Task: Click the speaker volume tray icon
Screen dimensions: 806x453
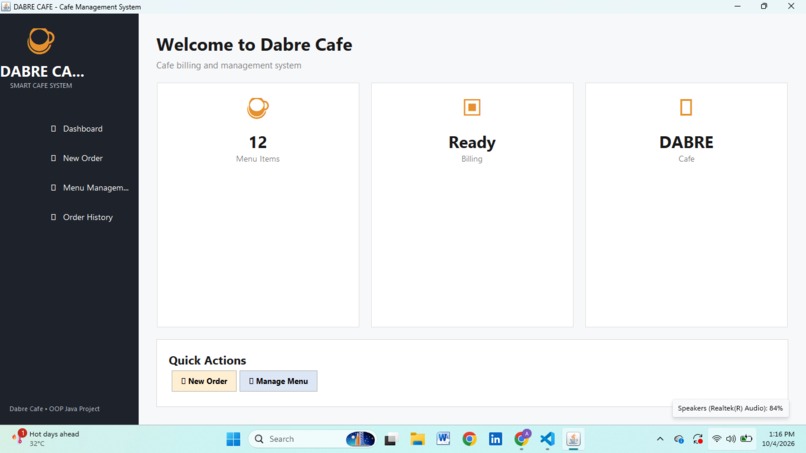Action: [730, 439]
